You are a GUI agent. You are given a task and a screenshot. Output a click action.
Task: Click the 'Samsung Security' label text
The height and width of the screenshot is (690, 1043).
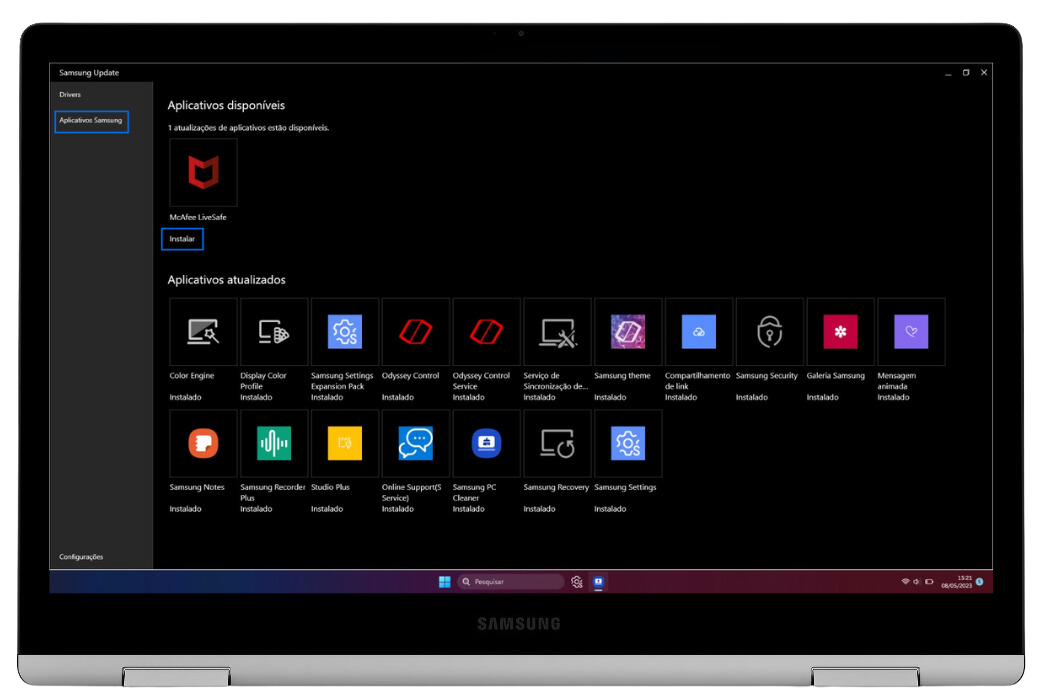pyautogui.click(x=766, y=376)
